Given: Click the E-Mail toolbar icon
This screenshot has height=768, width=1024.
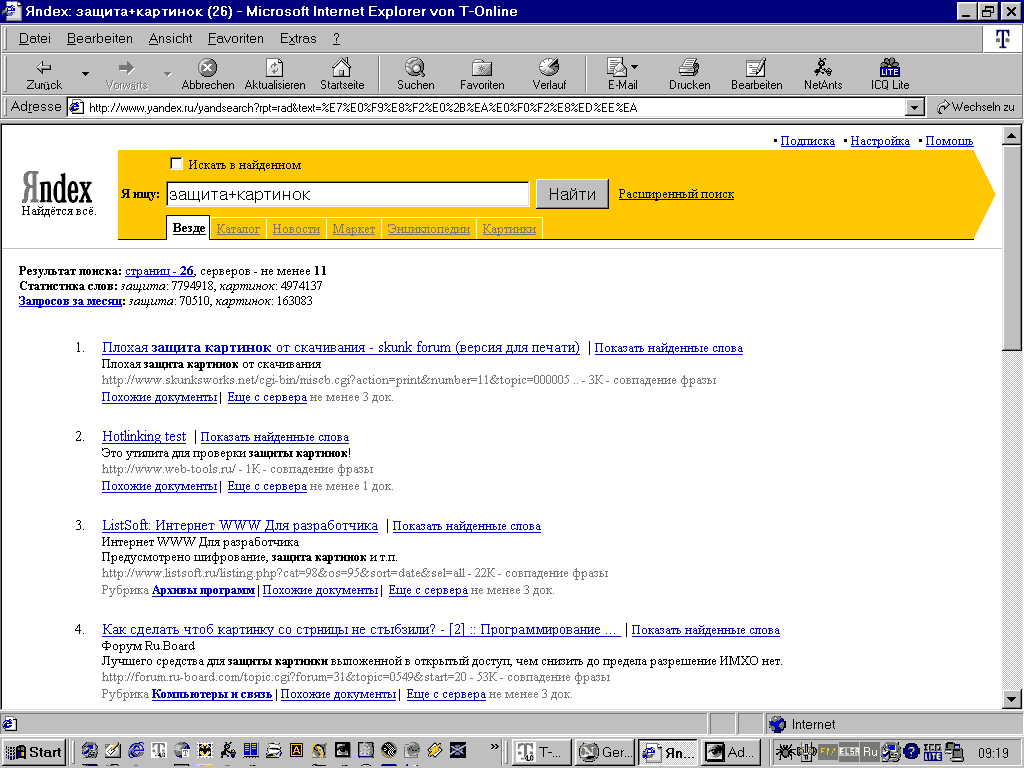Looking at the screenshot, I should click(617, 74).
